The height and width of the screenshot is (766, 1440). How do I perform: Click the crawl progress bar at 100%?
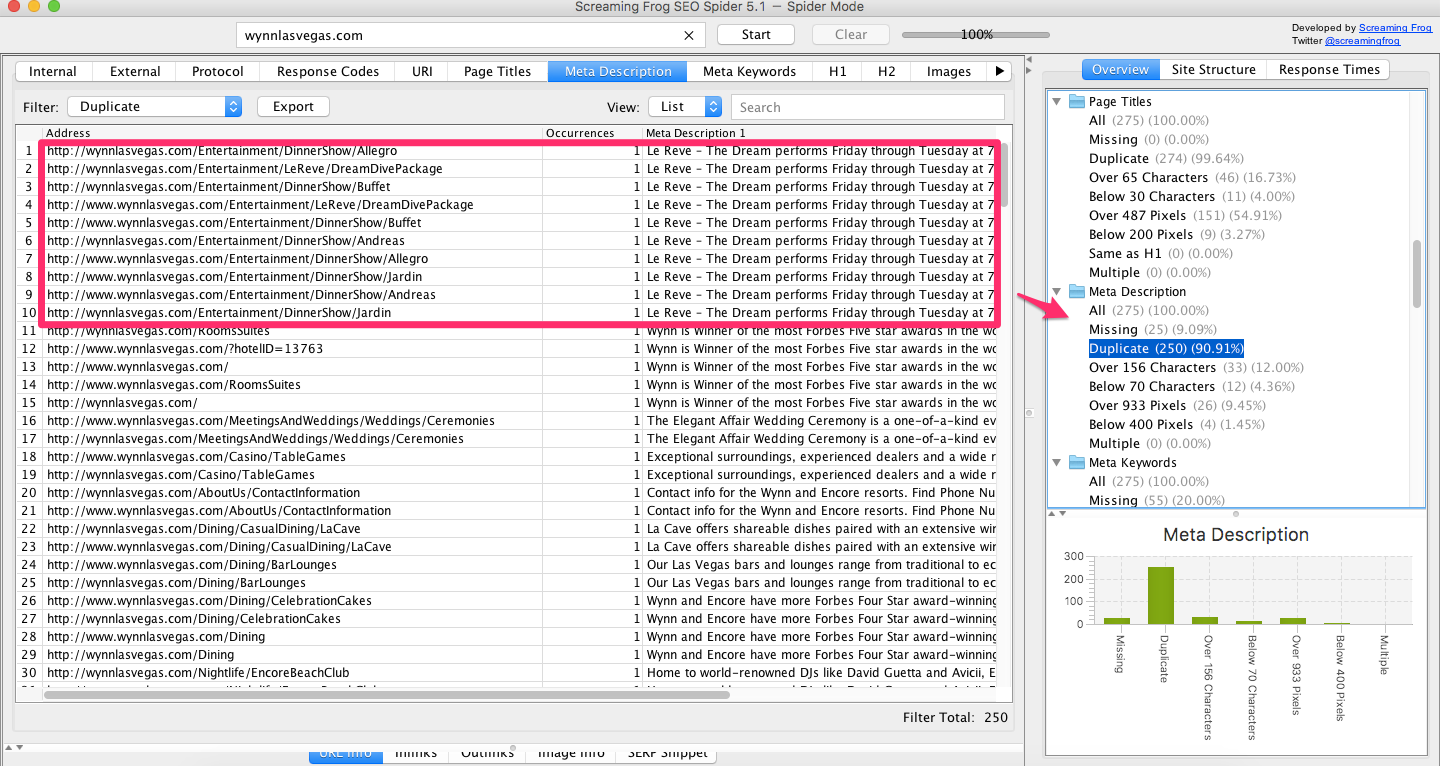click(x=977, y=35)
